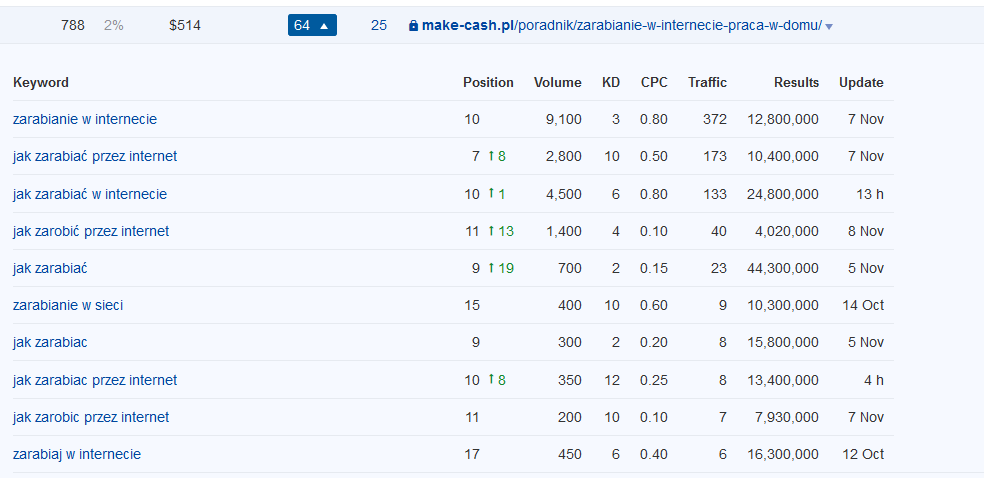This screenshot has height=478, width=984.
Task: Expand the dropdown arrow after the URL
Action: tap(829, 27)
